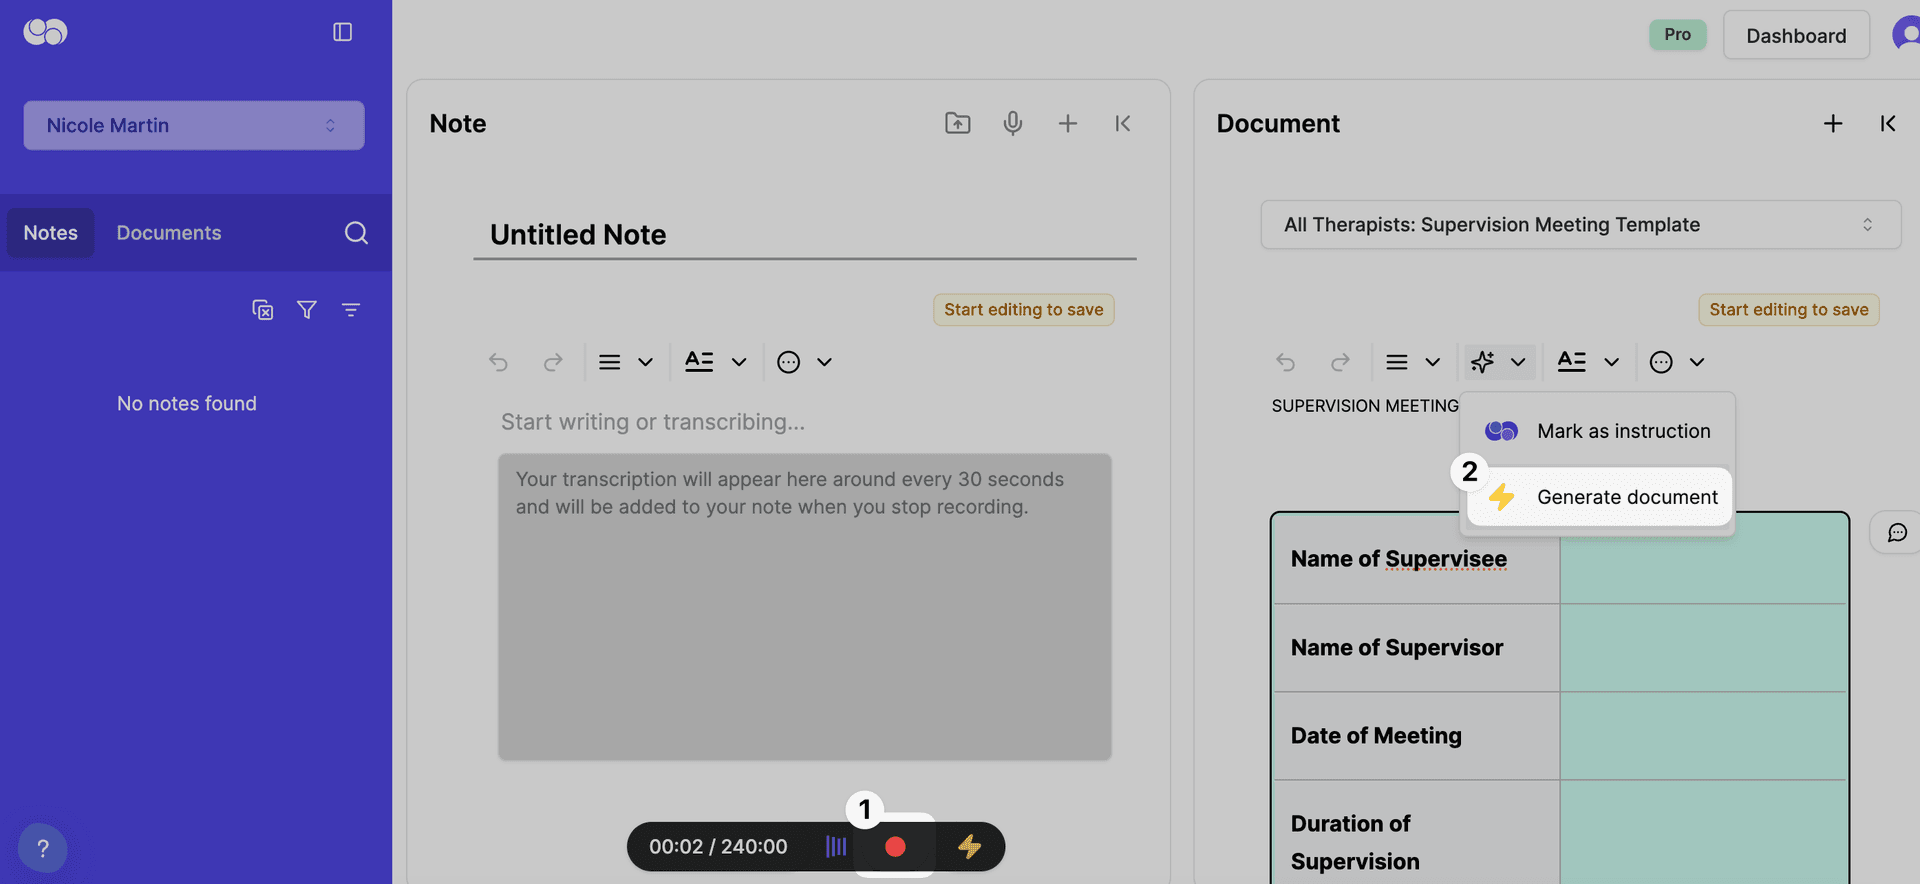Expand Note text formatting chevron

pyautogui.click(x=739, y=362)
